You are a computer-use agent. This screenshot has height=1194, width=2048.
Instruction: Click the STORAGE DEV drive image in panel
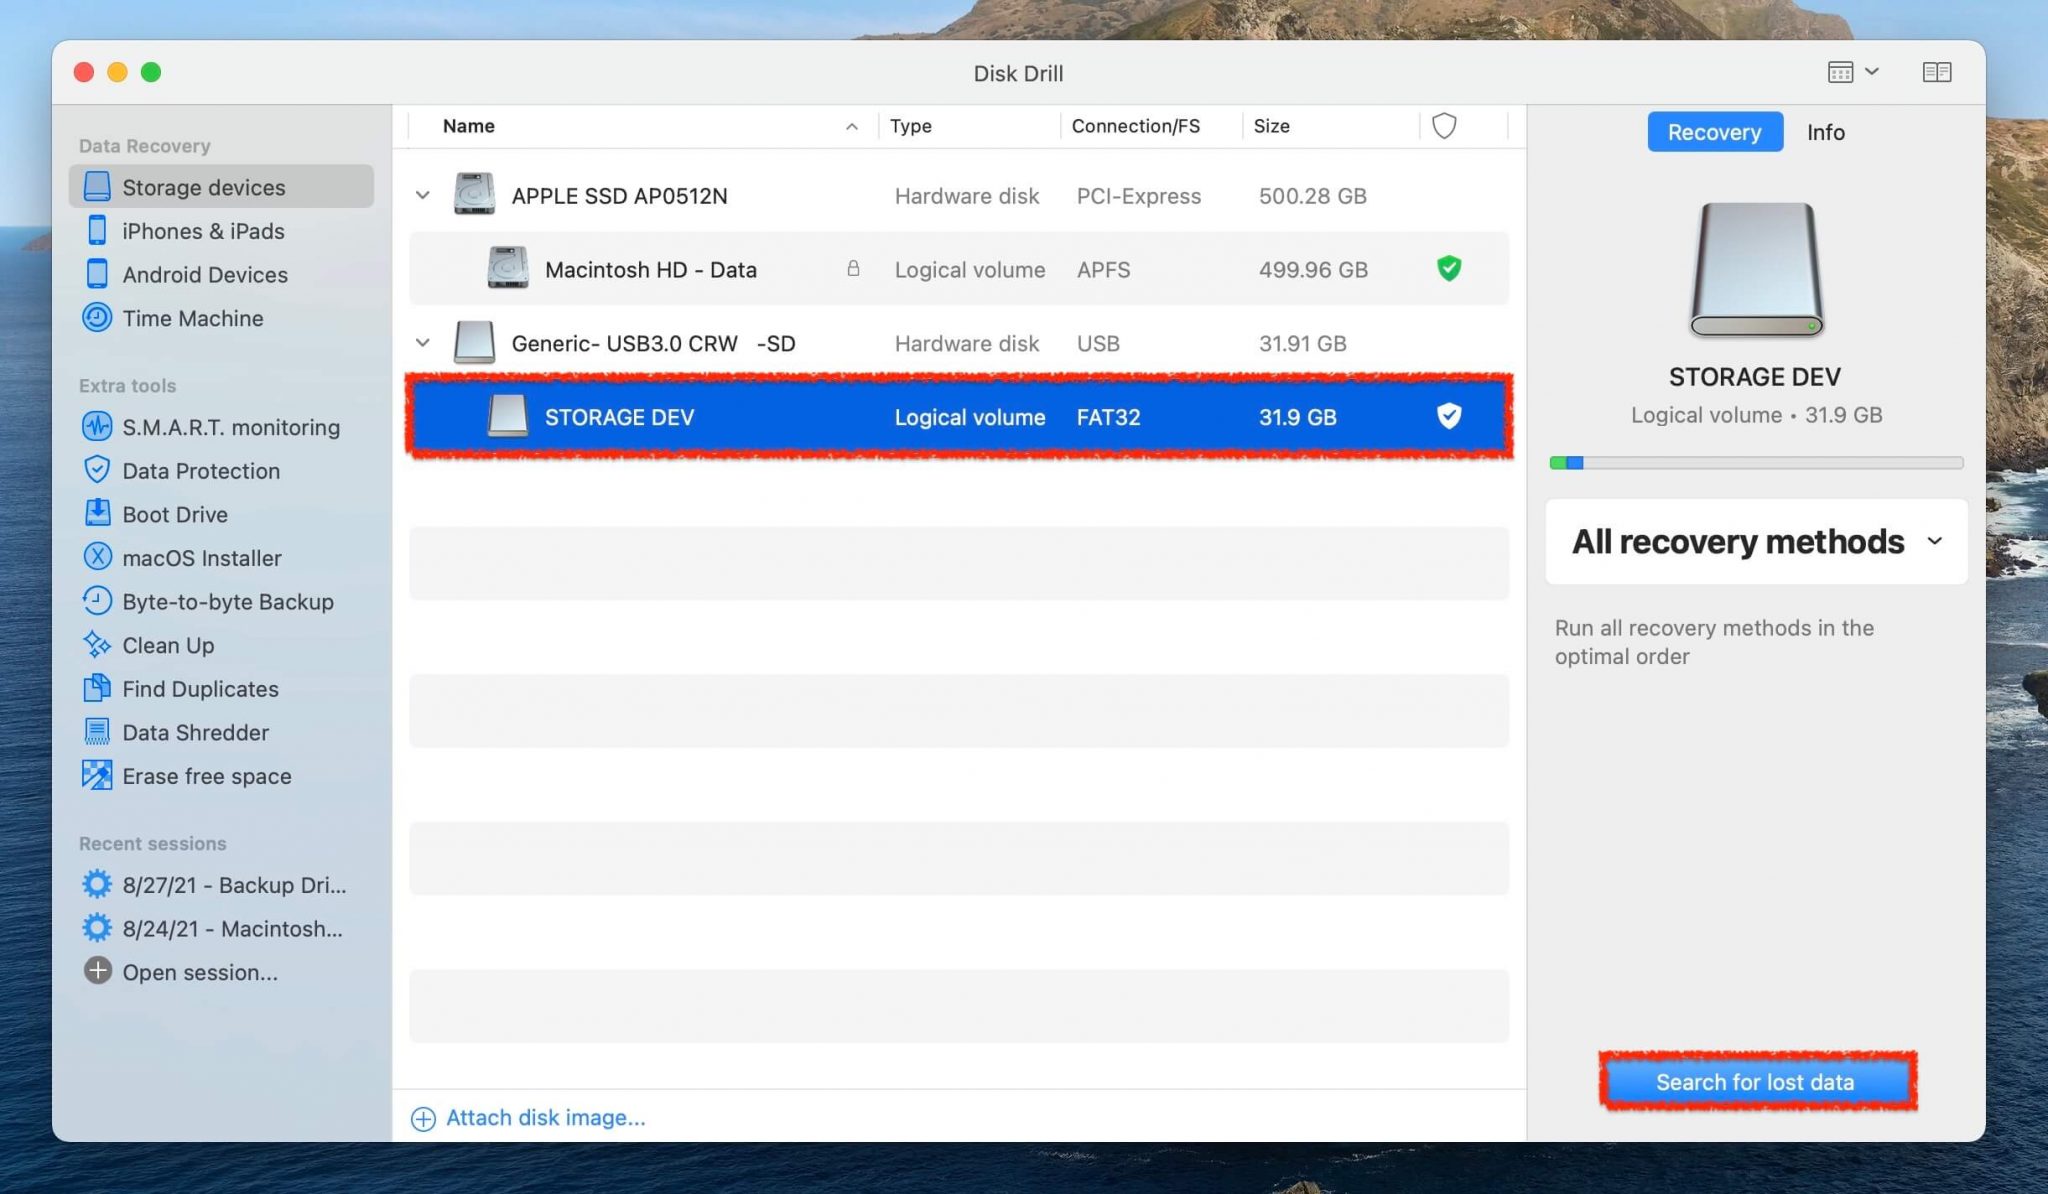pos(1756,270)
